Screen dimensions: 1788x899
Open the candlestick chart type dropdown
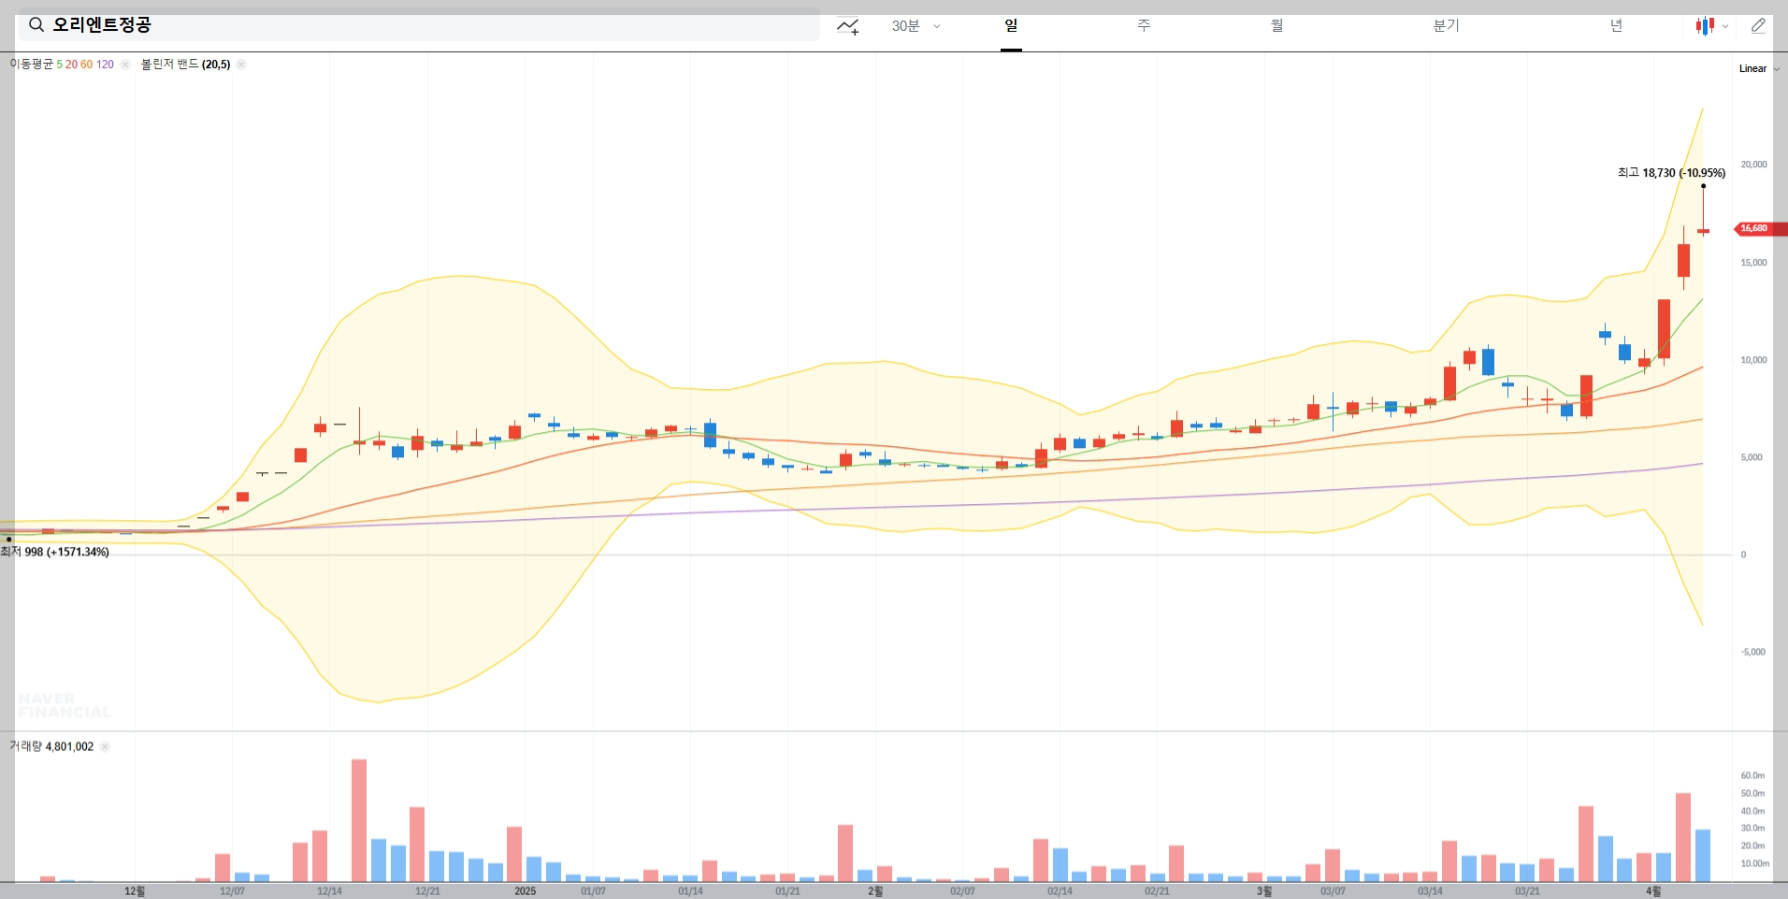(1711, 26)
